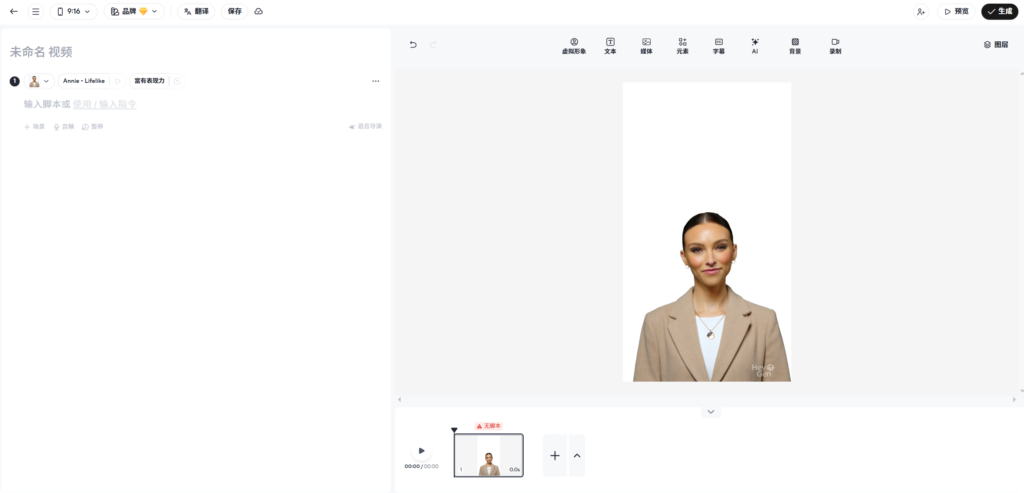Open the 媒体 media panel
Screen dimensions: 1024x493
pyautogui.click(x=646, y=45)
